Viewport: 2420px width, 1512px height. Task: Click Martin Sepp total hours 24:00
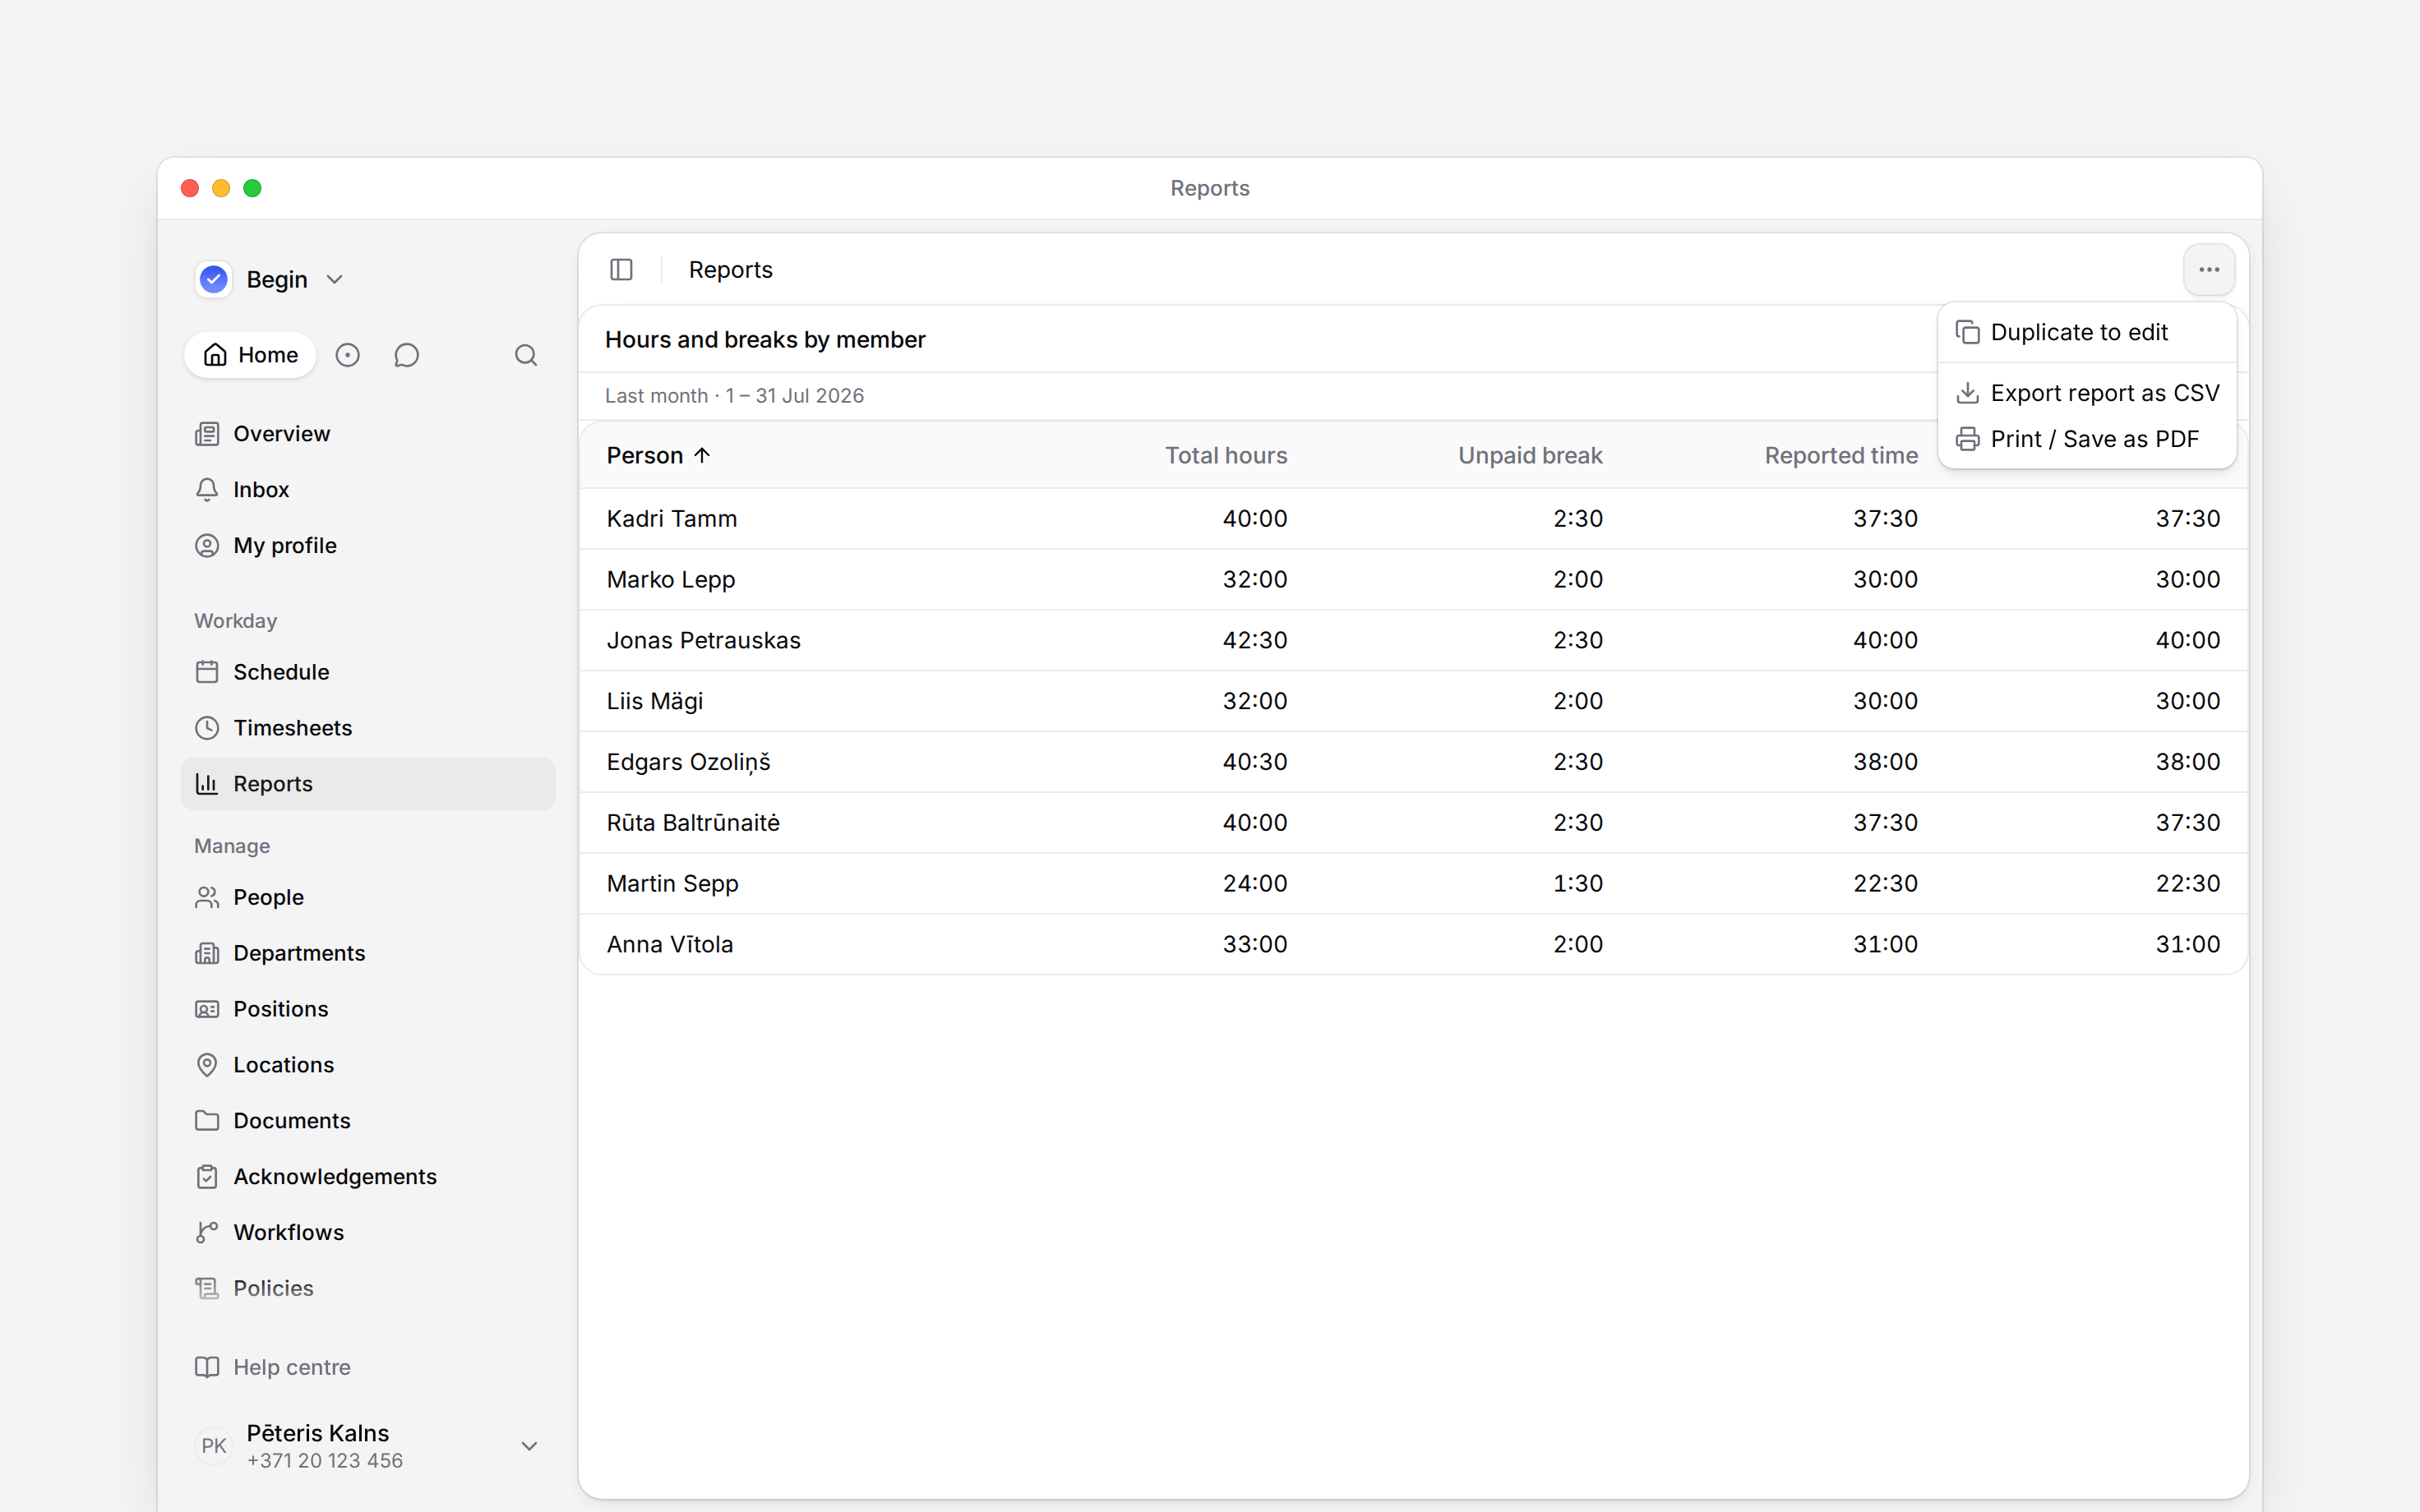coord(1255,884)
